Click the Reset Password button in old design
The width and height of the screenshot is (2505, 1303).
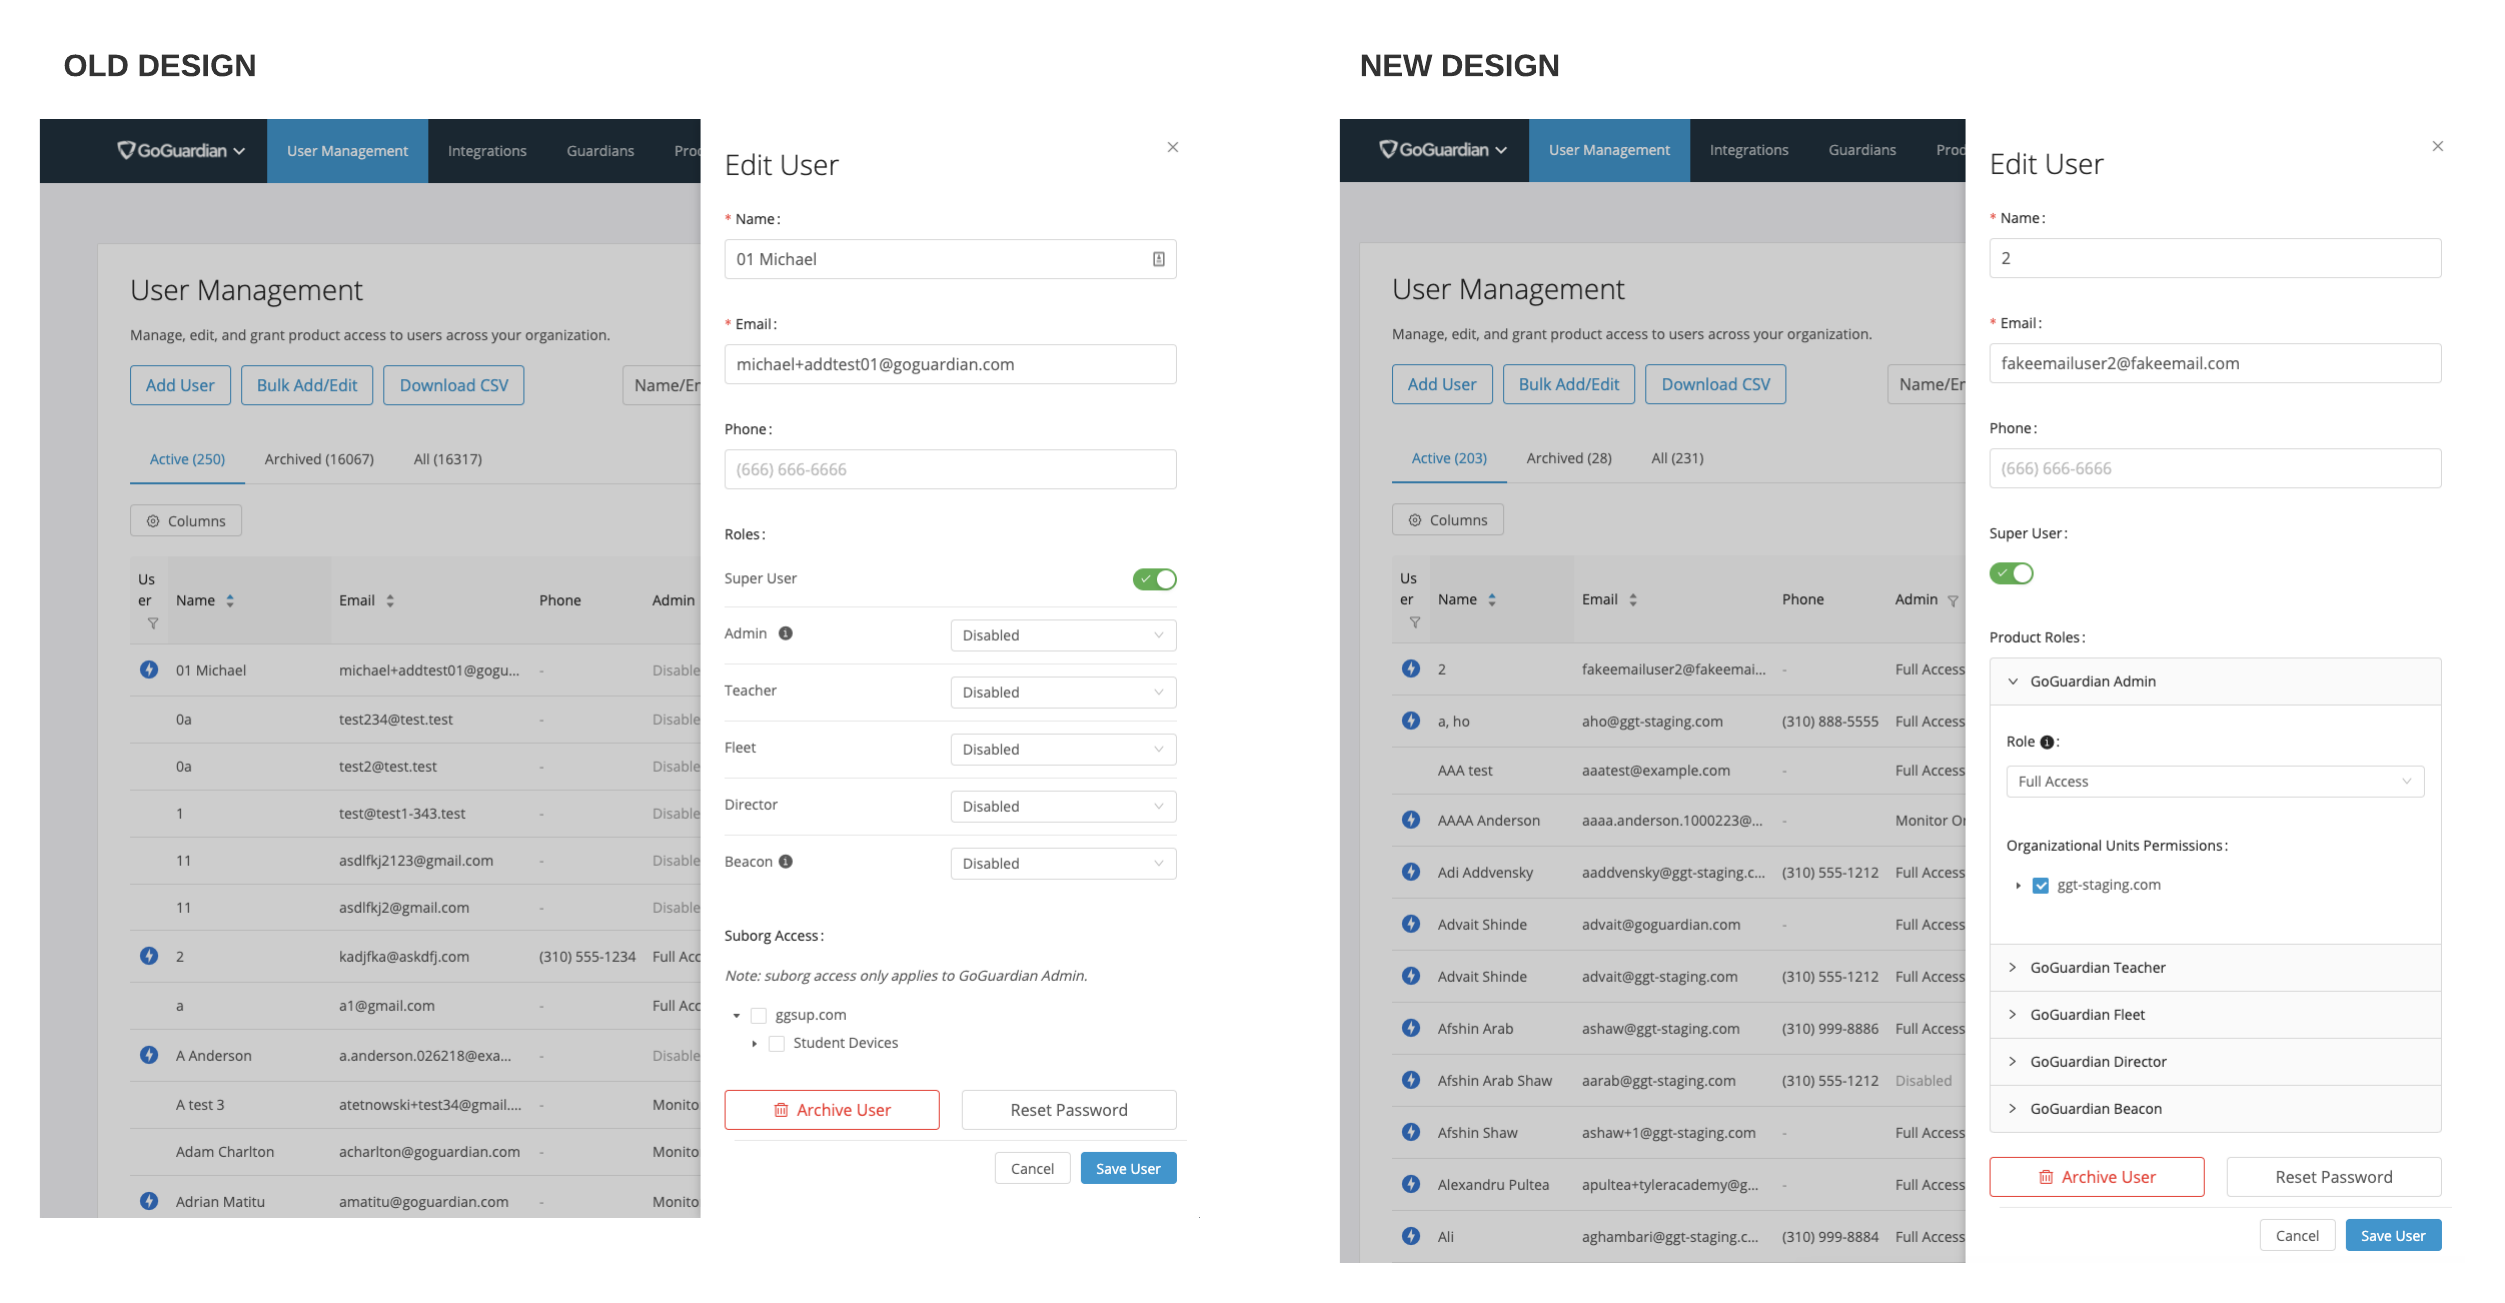(x=1069, y=1111)
